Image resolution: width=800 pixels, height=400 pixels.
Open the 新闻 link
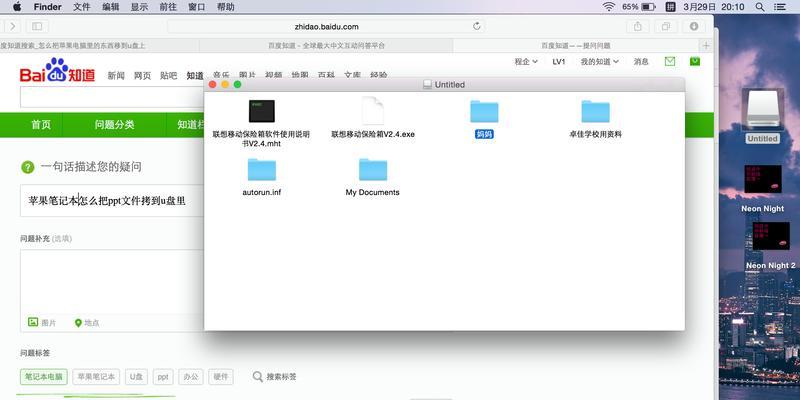click(x=116, y=76)
